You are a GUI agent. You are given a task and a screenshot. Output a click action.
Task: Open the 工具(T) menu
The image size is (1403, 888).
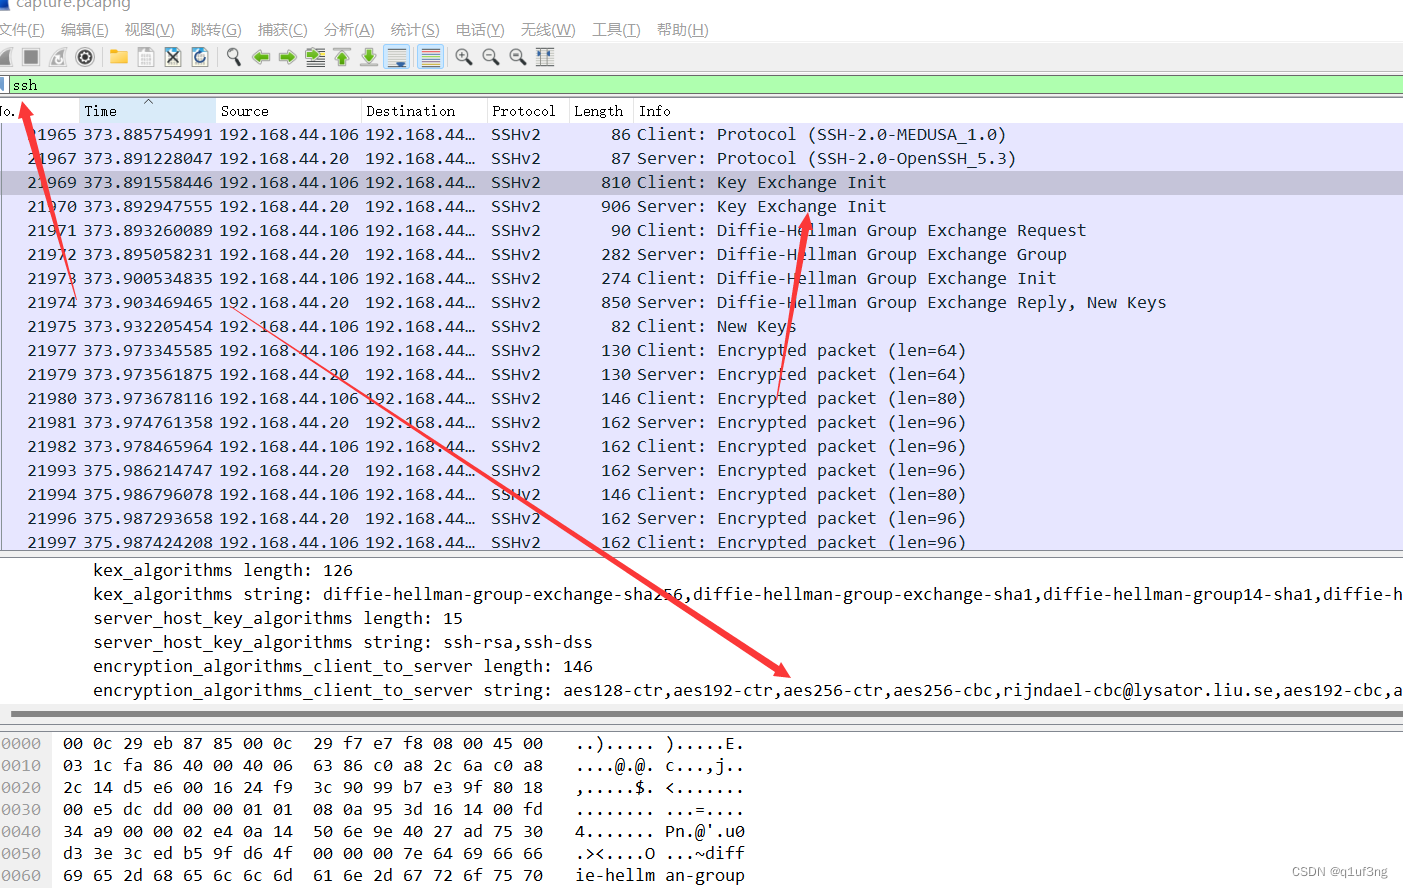pos(616,30)
